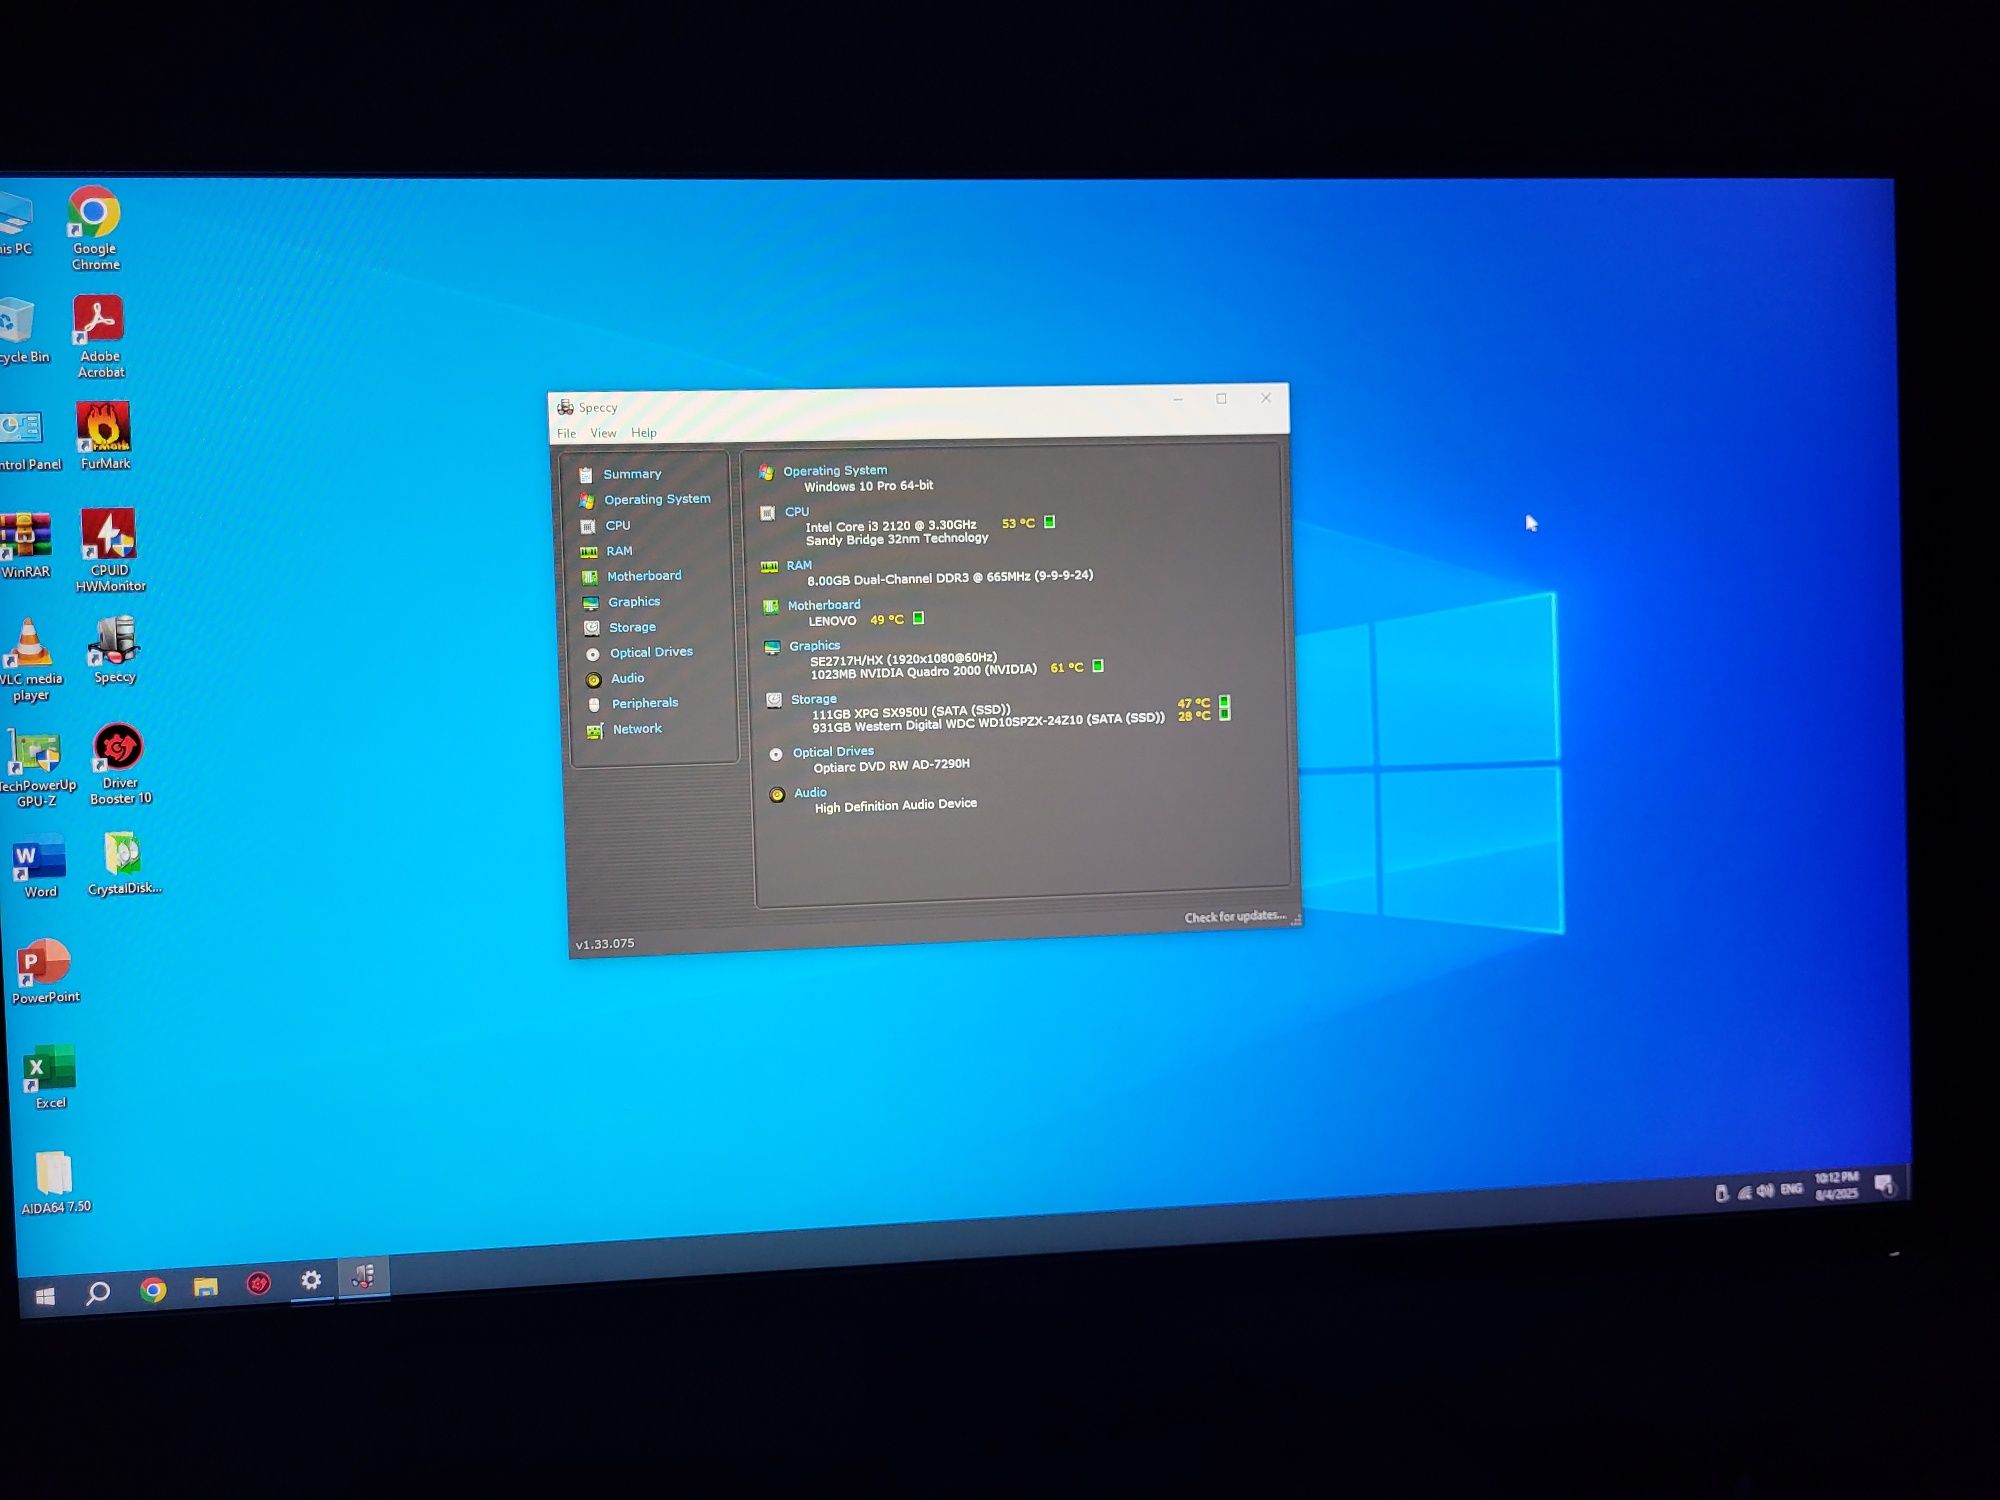
Task: Open Adobe Acrobat desktop shortcut
Action: point(100,337)
